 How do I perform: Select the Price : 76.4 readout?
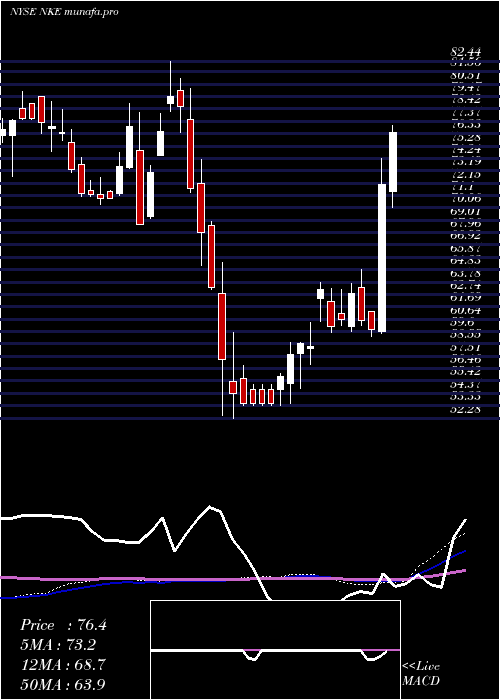[63, 625]
